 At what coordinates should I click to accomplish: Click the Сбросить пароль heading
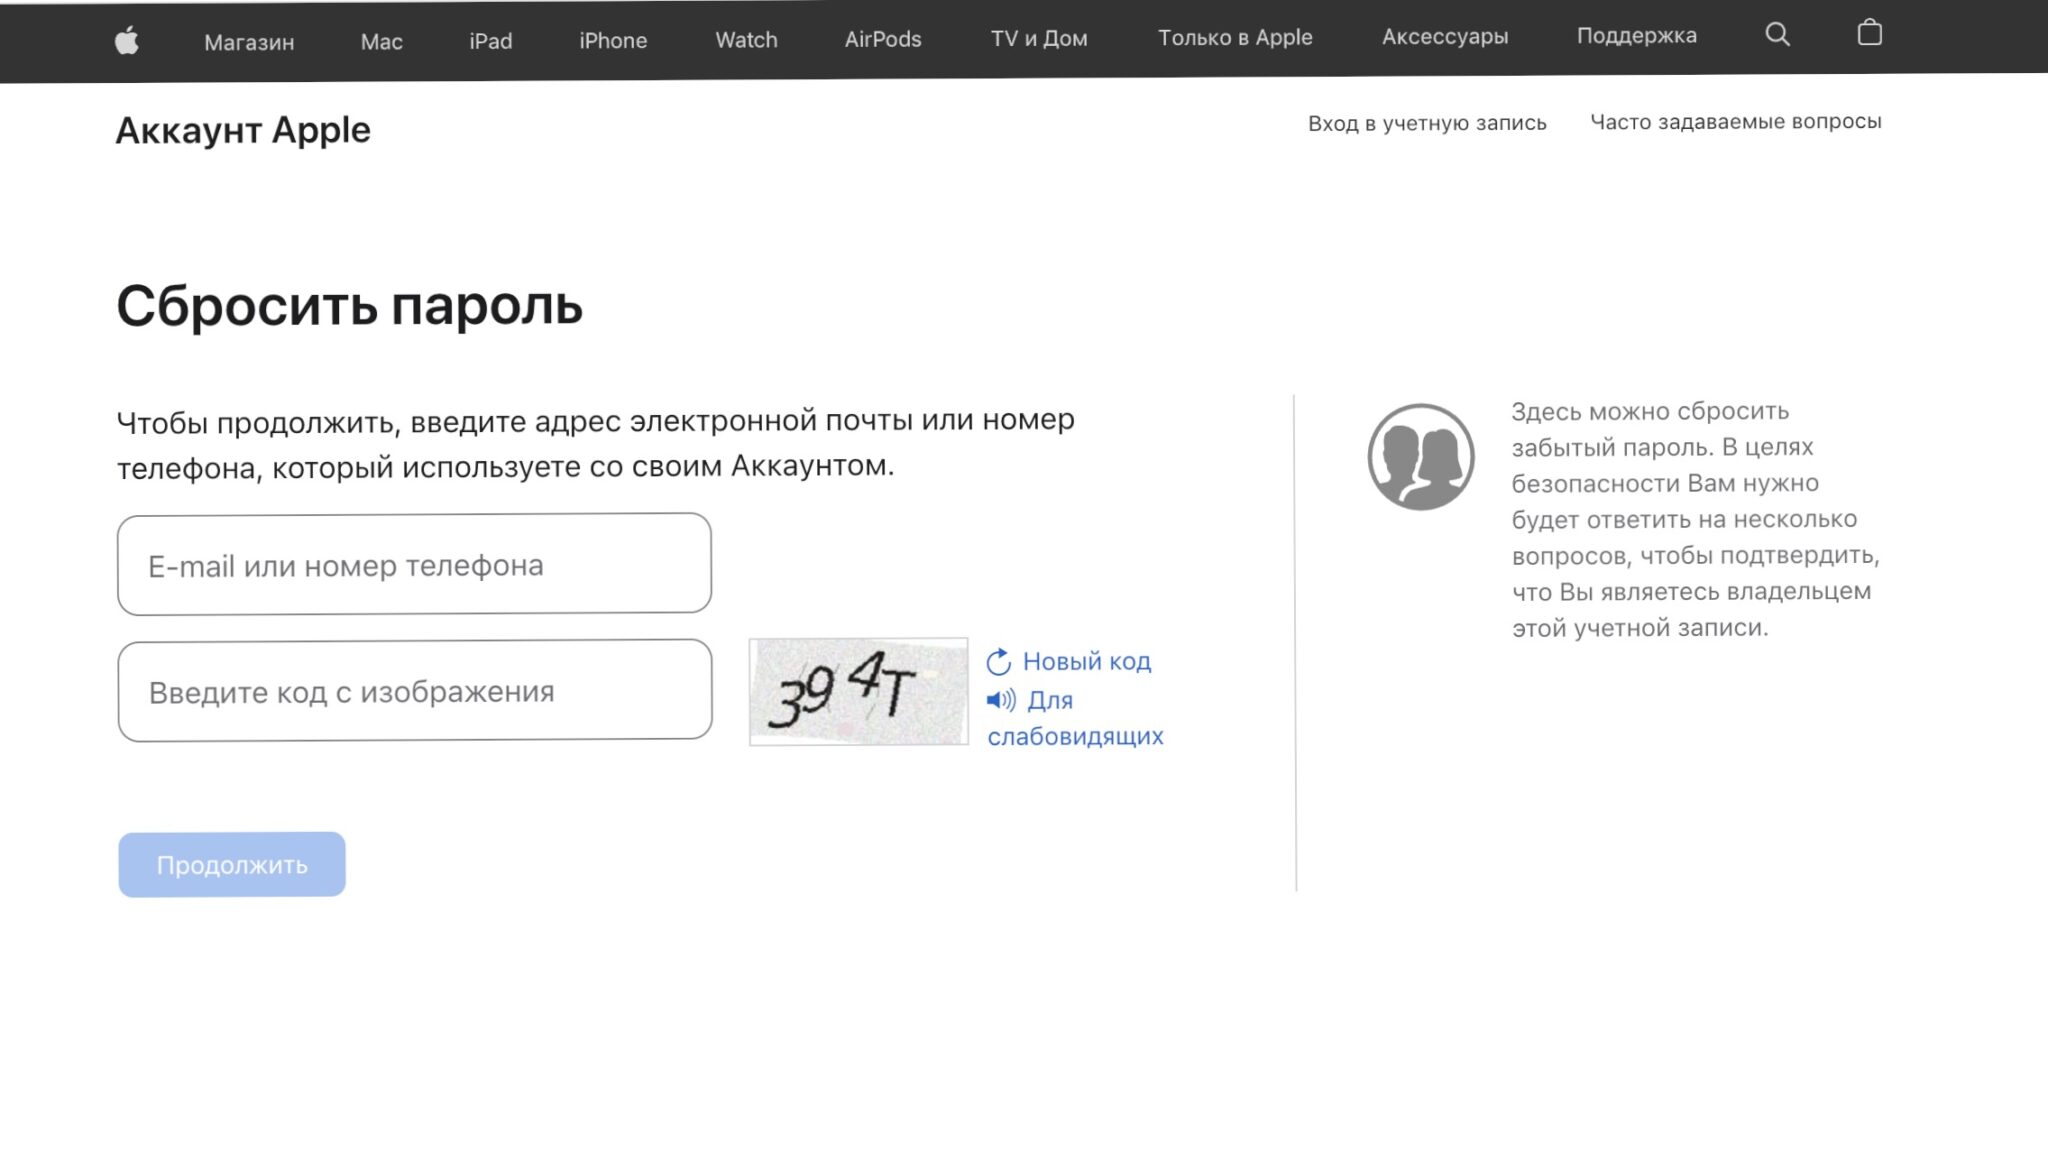click(350, 305)
